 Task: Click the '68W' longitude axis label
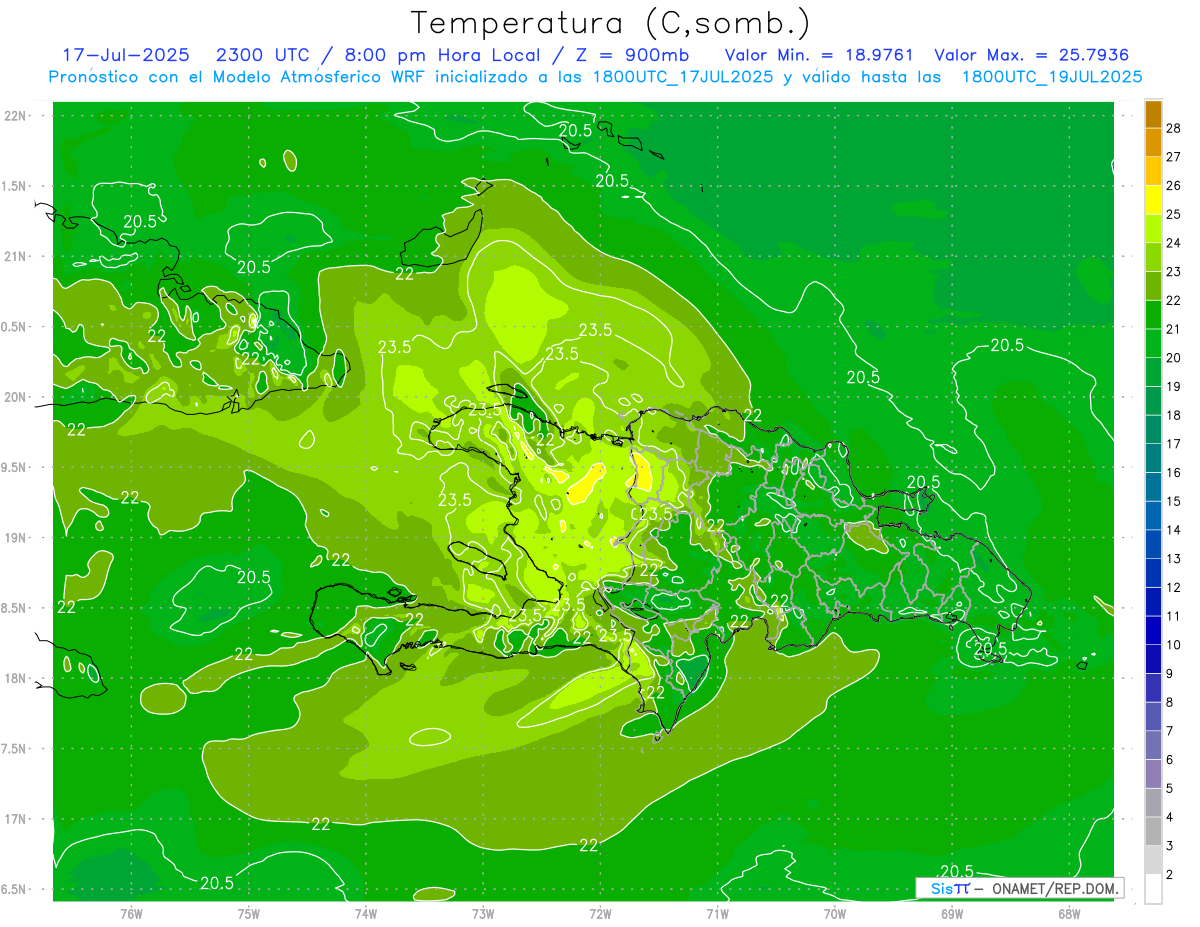coord(1069,914)
